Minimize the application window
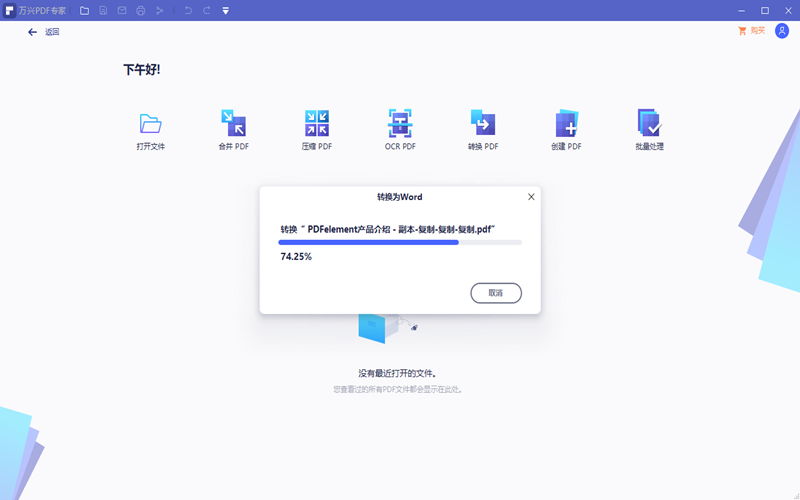 tap(742, 11)
